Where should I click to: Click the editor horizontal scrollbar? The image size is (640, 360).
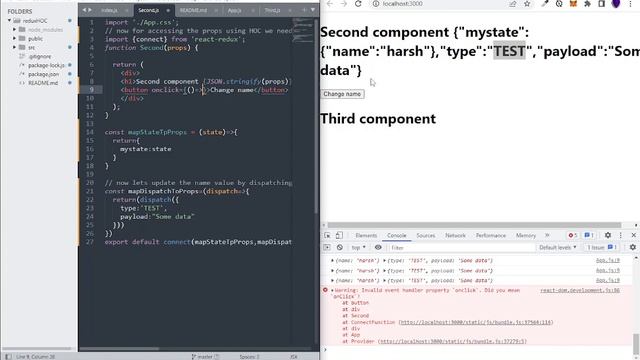(119, 349)
